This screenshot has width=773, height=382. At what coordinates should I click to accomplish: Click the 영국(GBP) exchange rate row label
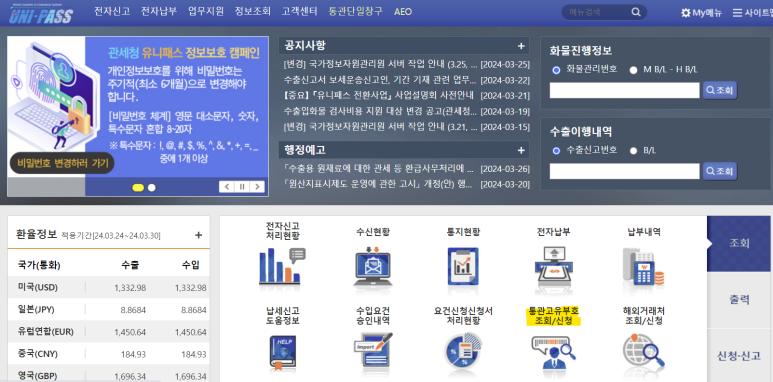tap(37, 376)
